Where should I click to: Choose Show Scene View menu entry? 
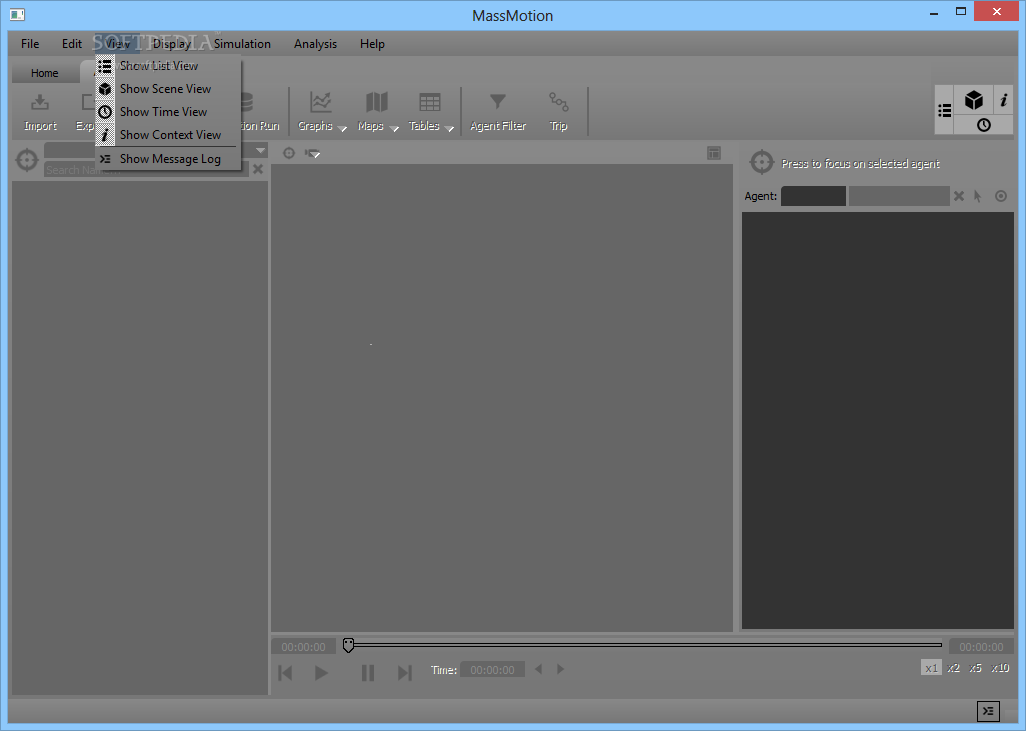[x=168, y=89]
